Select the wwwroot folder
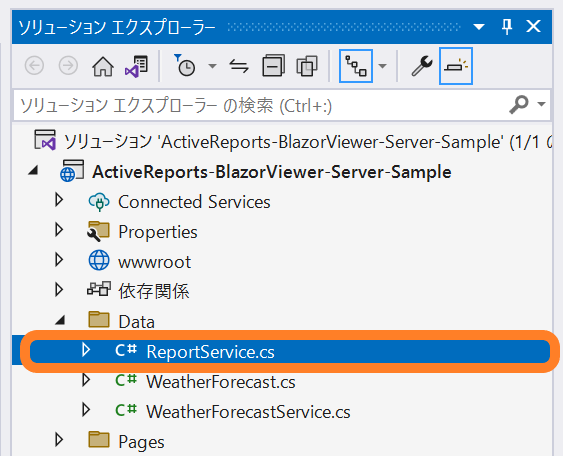The width and height of the screenshot is (563, 456). (x=155, y=262)
